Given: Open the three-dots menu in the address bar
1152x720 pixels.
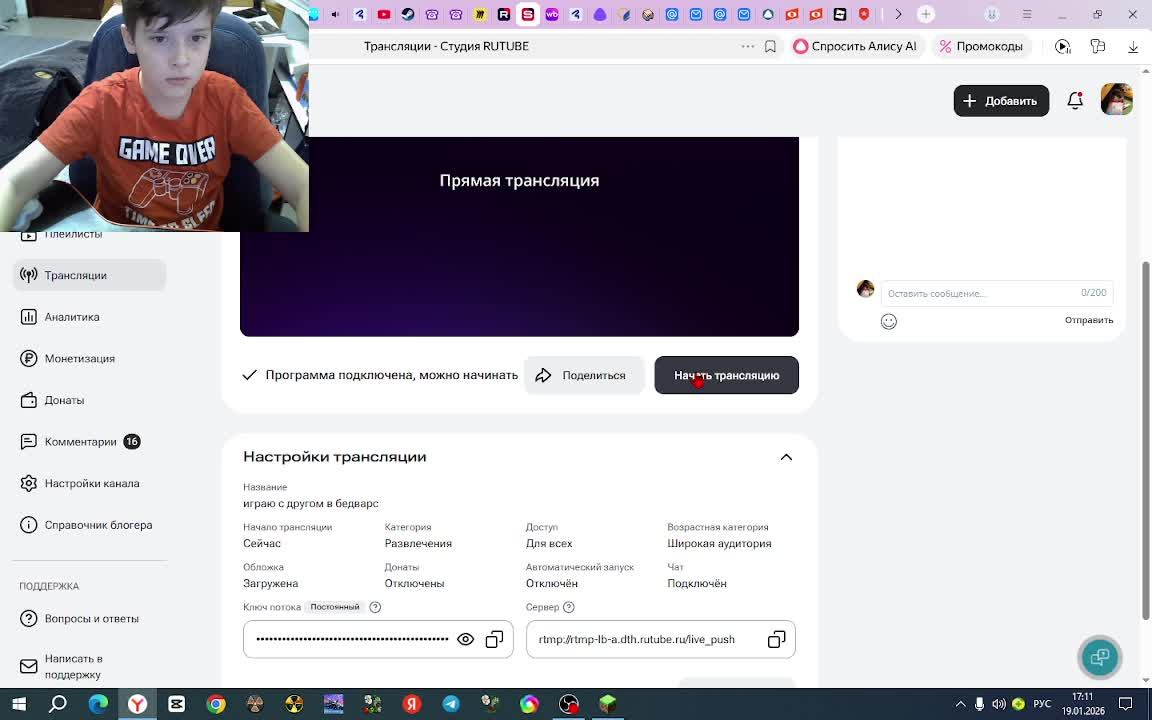Looking at the screenshot, I should click(x=748, y=46).
